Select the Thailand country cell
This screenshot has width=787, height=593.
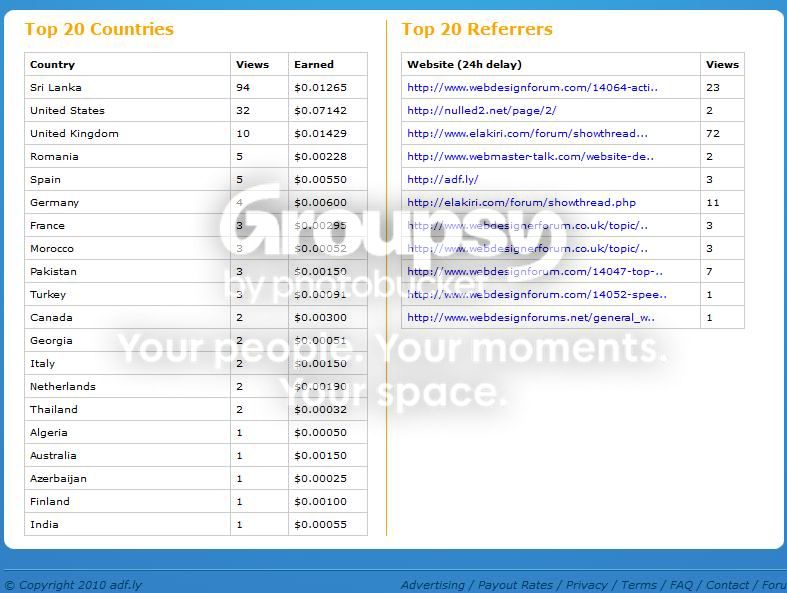click(127, 410)
